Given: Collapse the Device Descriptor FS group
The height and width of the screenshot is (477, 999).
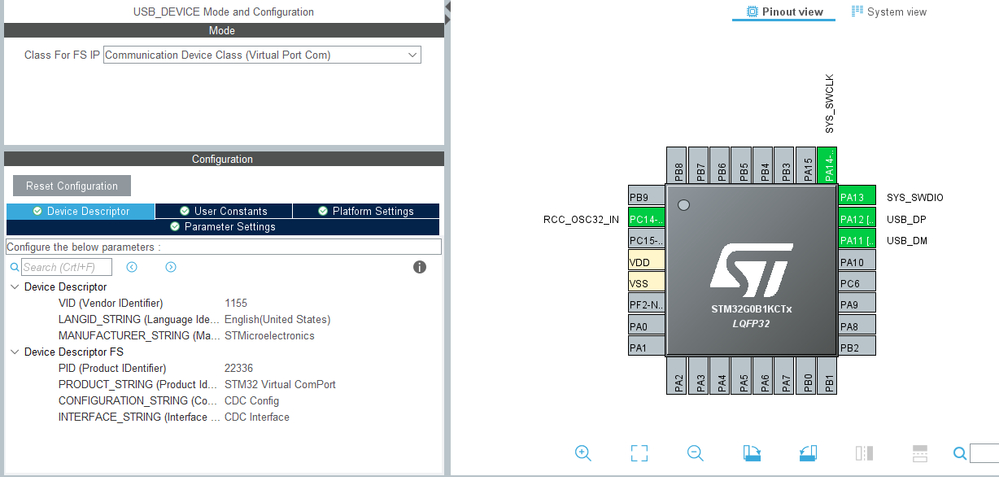Looking at the screenshot, I should (x=15, y=352).
